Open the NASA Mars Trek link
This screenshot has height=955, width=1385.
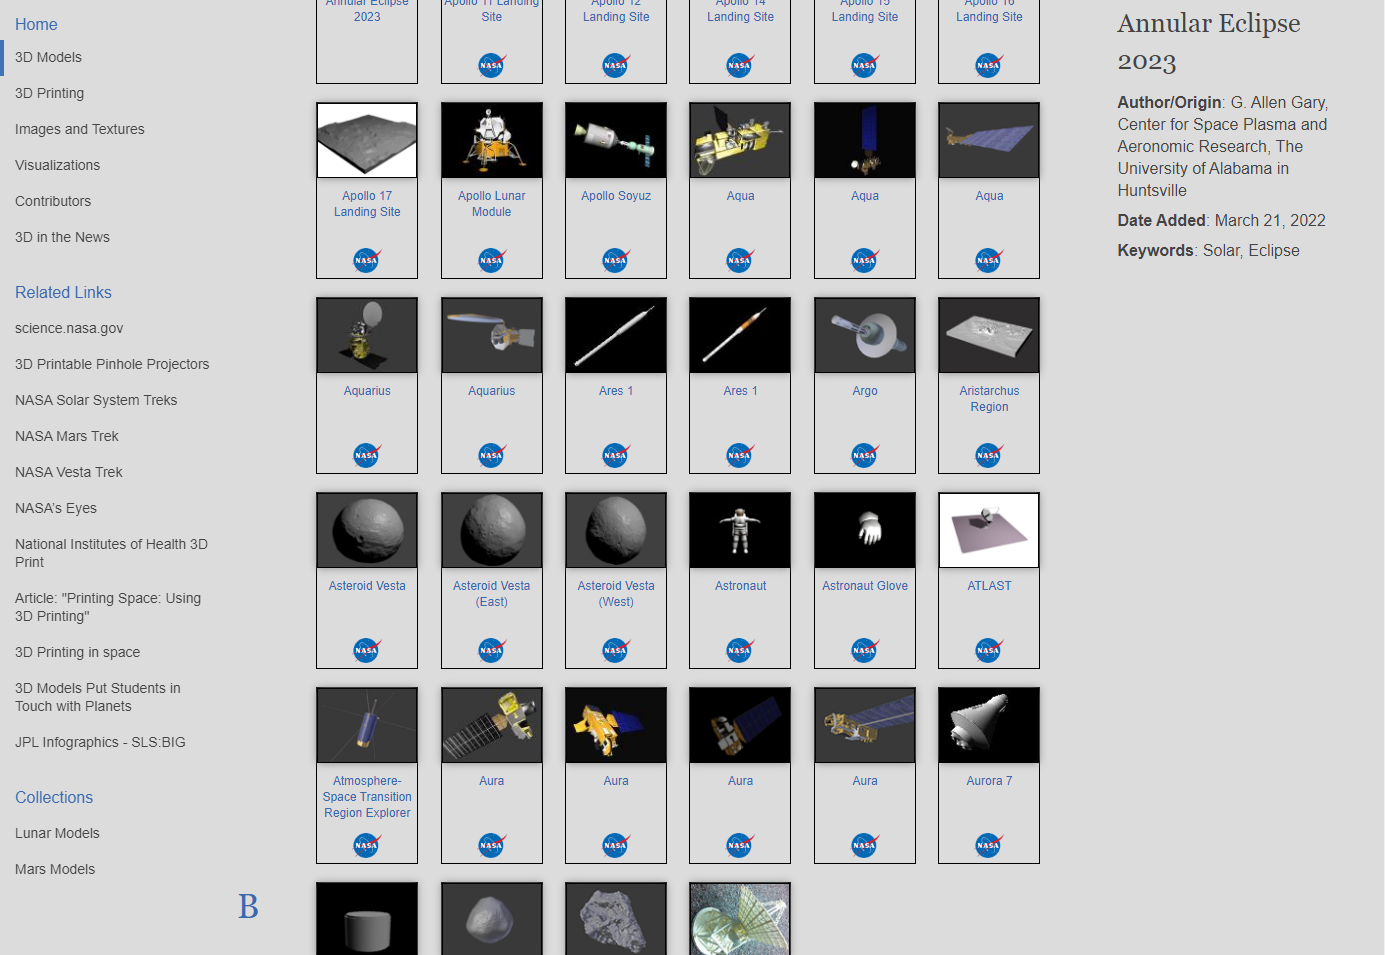tap(66, 436)
